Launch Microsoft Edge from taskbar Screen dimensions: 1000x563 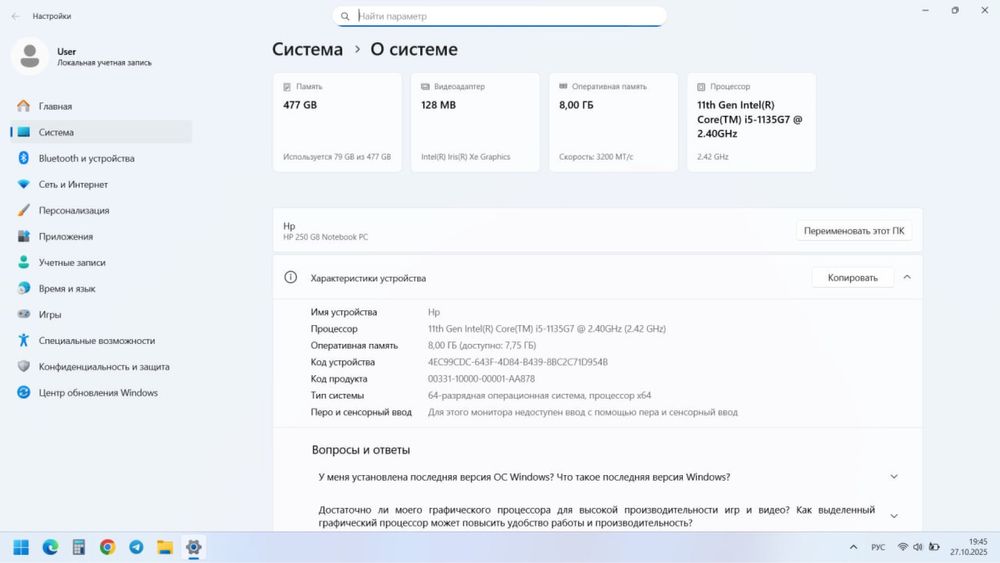click(50, 547)
